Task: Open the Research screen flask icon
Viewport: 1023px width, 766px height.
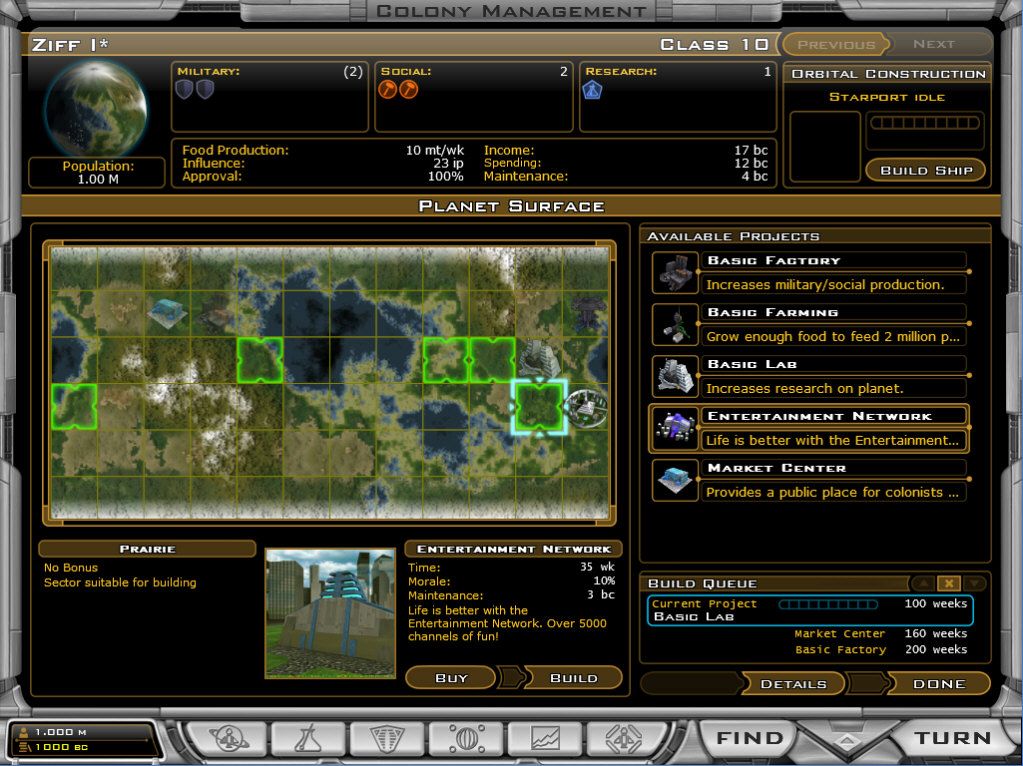Action: tap(307, 736)
